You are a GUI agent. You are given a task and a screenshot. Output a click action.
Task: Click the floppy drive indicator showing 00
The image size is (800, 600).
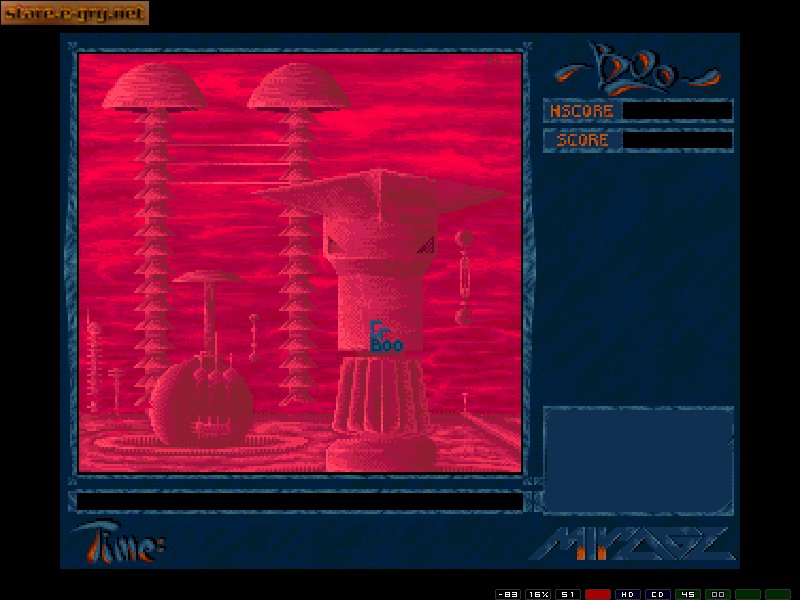click(718, 594)
